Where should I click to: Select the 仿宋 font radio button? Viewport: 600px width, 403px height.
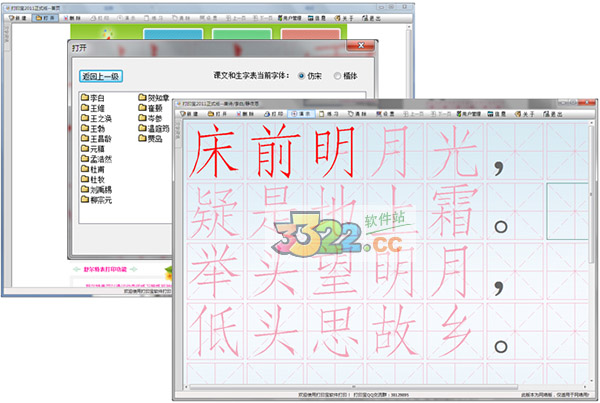301,76
